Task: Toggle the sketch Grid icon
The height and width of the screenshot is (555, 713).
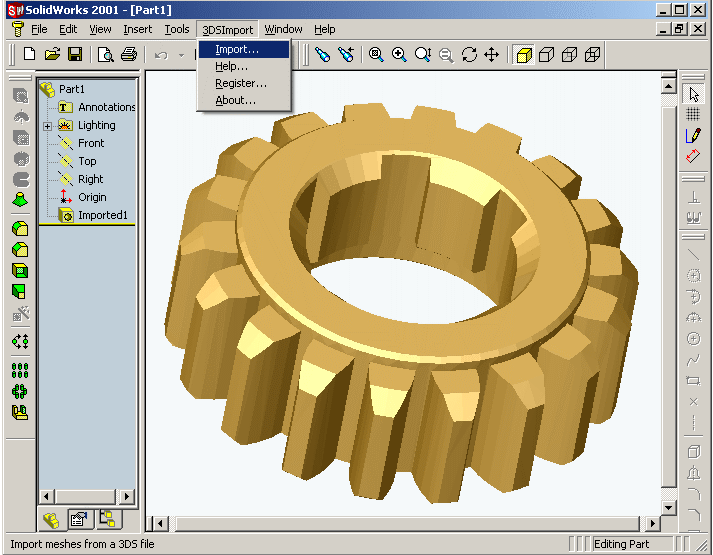Action: 693,114
